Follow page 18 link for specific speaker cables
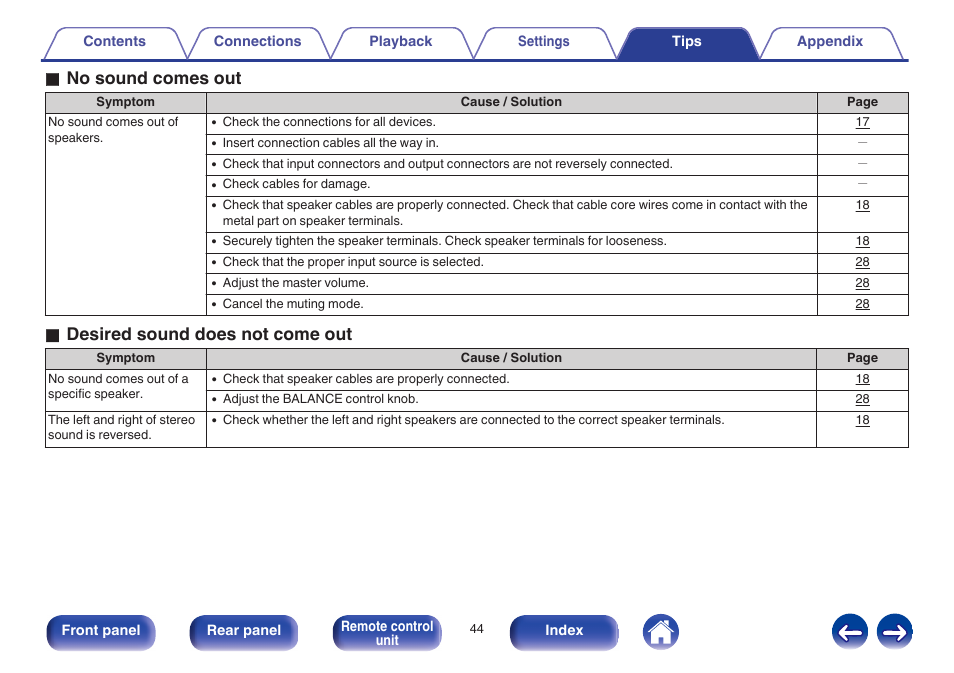This screenshot has height=673, width=954. (x=862, y=379)
